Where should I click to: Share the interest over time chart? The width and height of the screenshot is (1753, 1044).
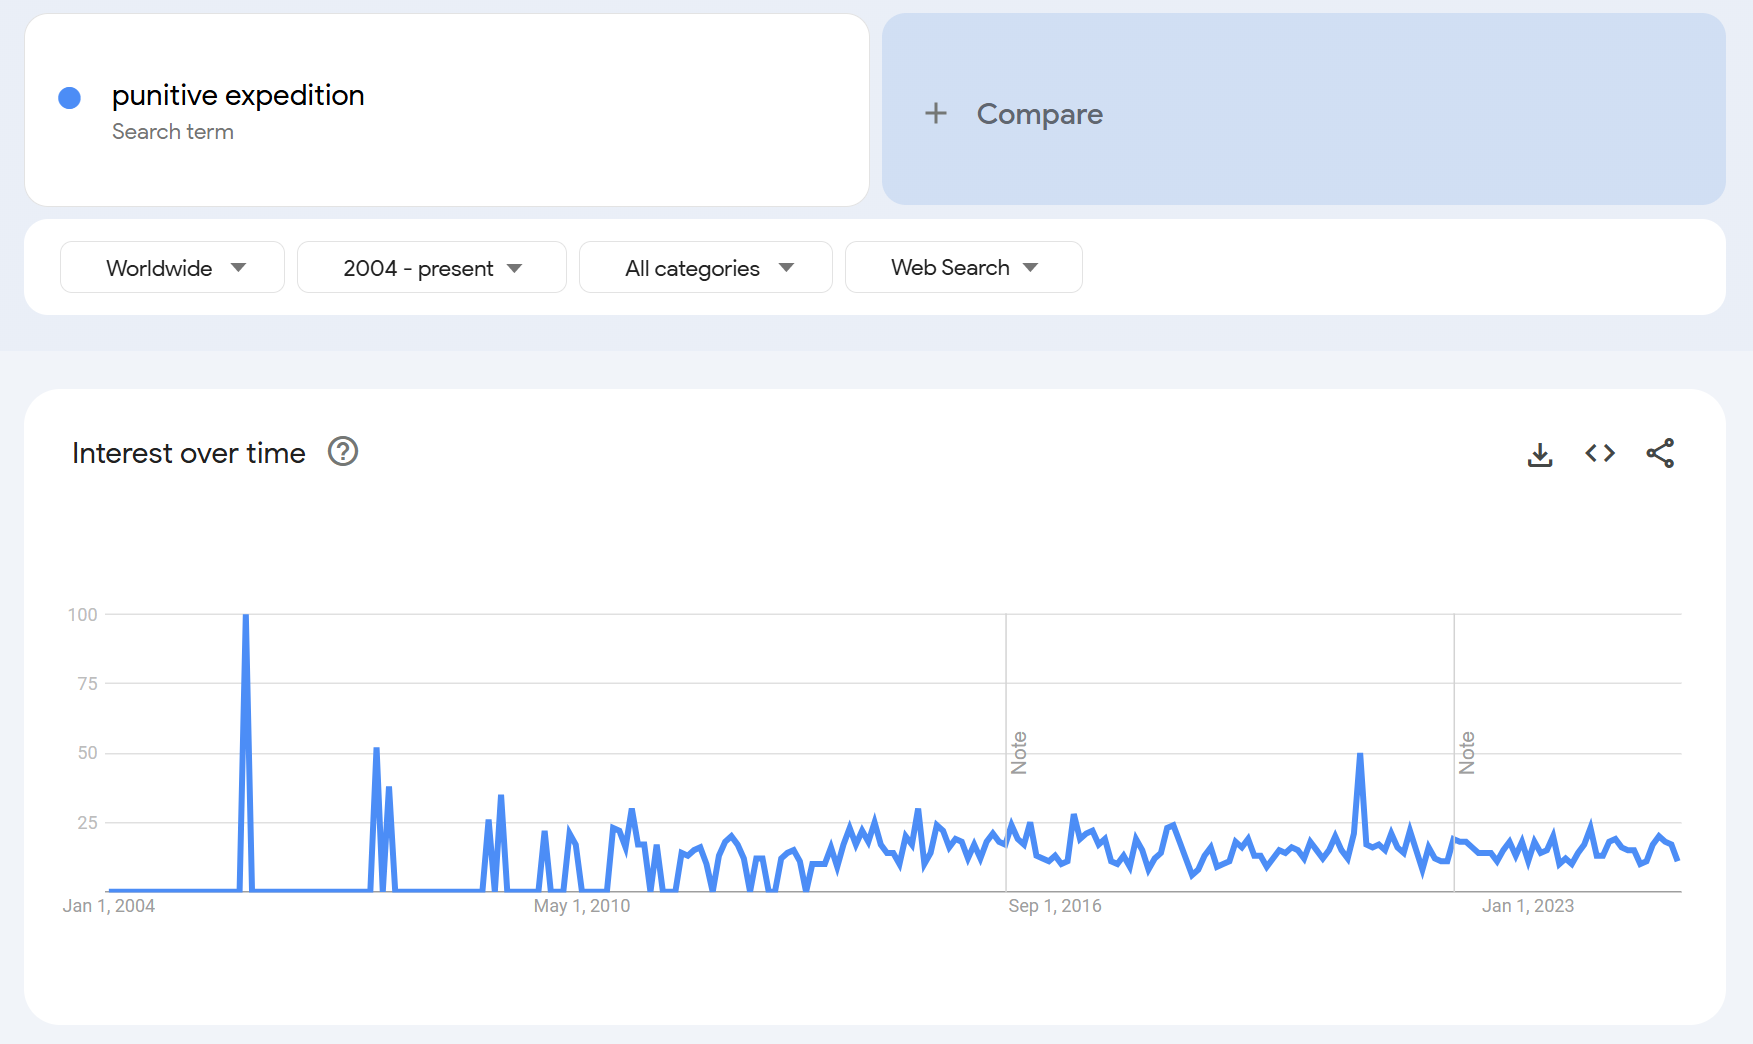1660,454
